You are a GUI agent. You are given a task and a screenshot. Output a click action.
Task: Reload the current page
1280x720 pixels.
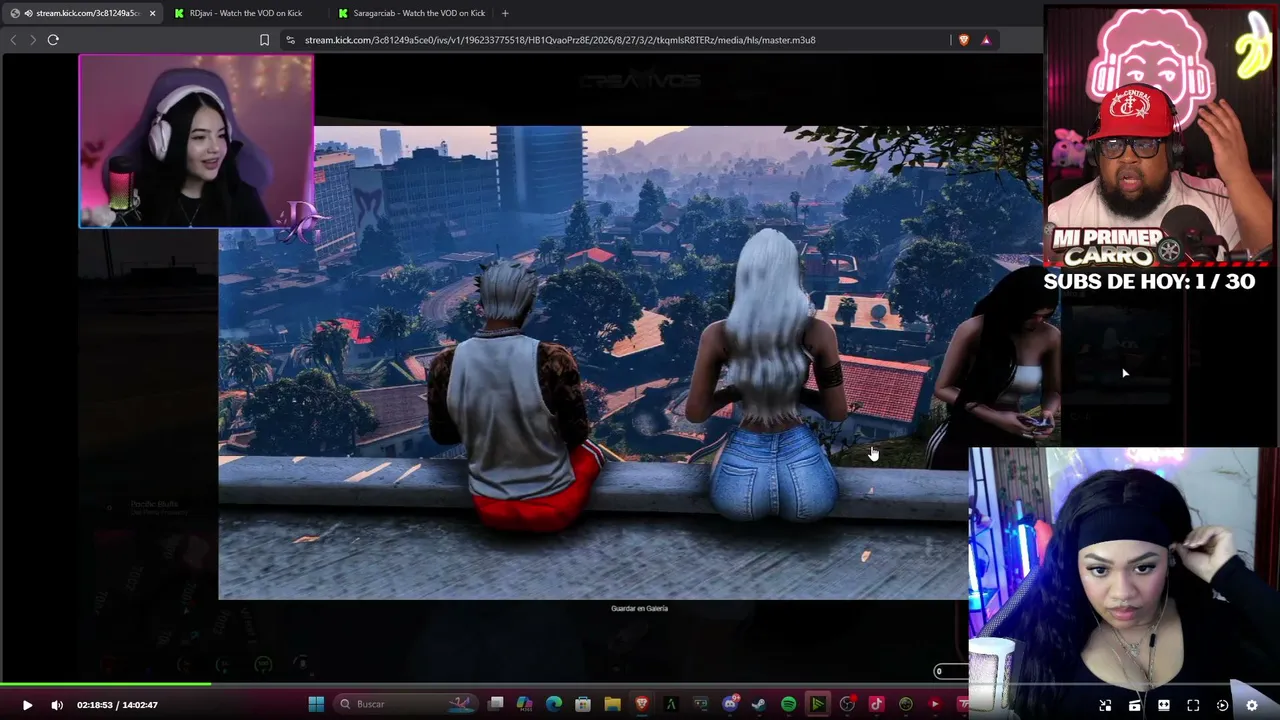[x=53, y=40]
